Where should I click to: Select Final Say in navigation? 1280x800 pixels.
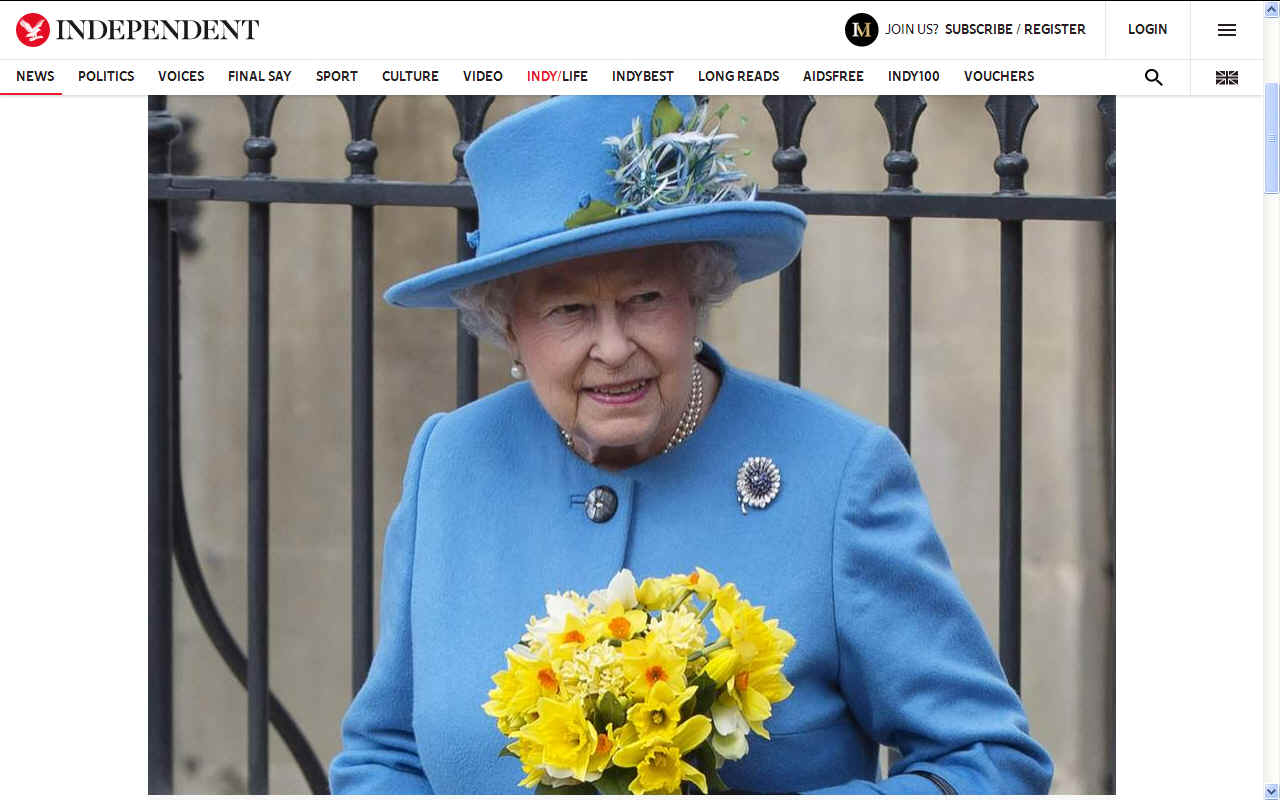pyautogui.click(x=260, y=76)
